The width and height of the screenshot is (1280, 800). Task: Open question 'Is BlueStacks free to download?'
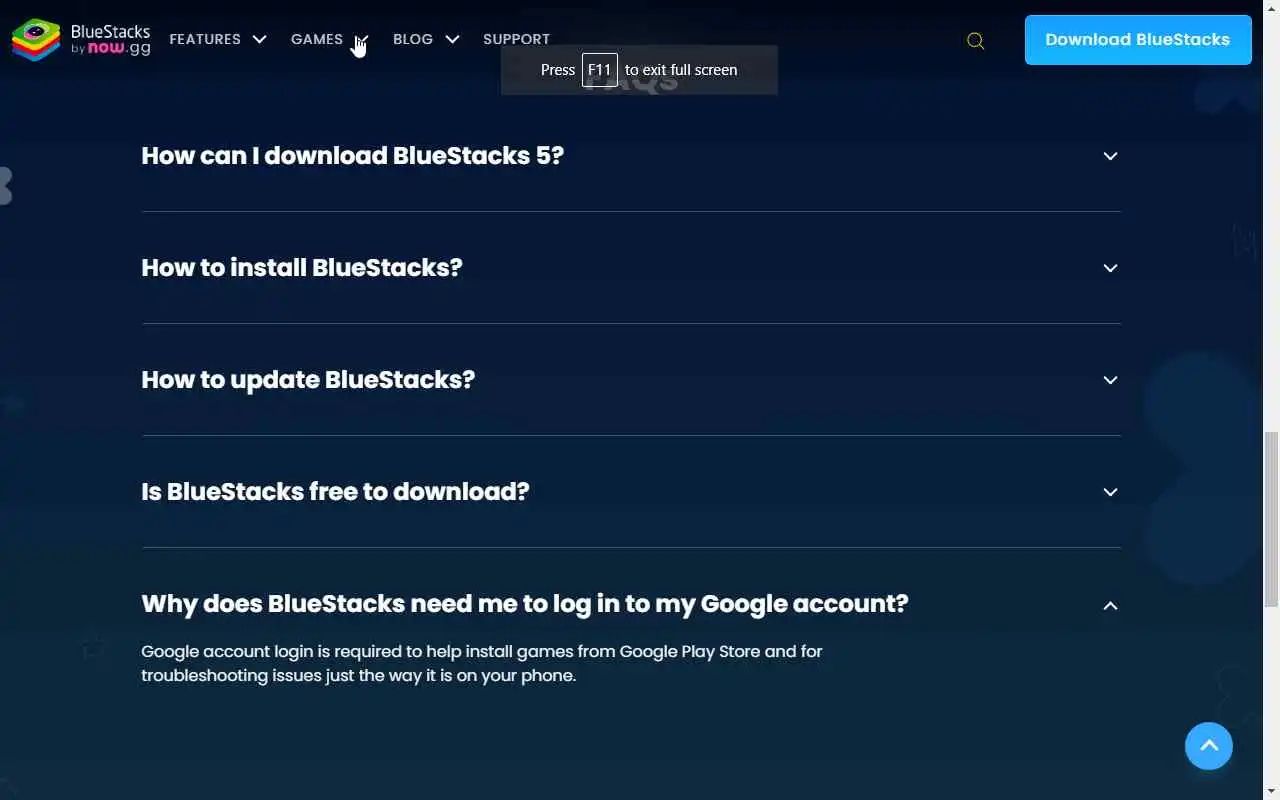point(335,492)
